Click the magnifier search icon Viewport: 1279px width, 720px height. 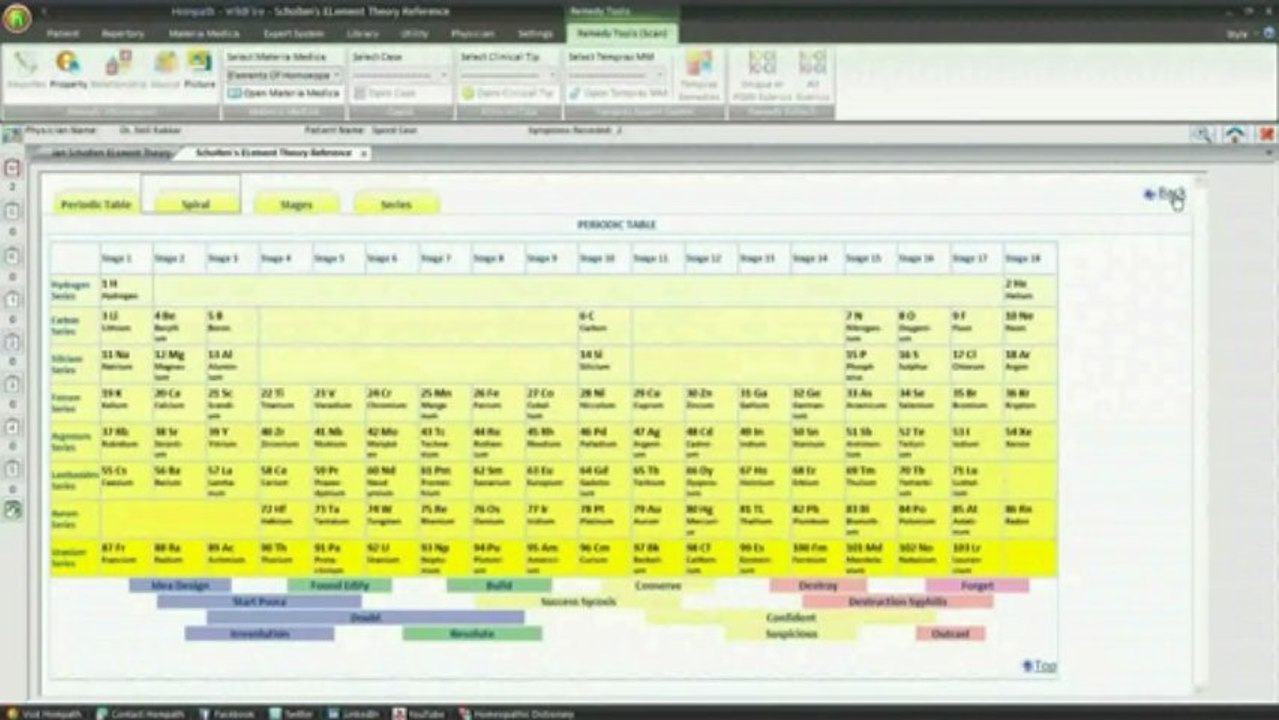tap(1203, 134)
